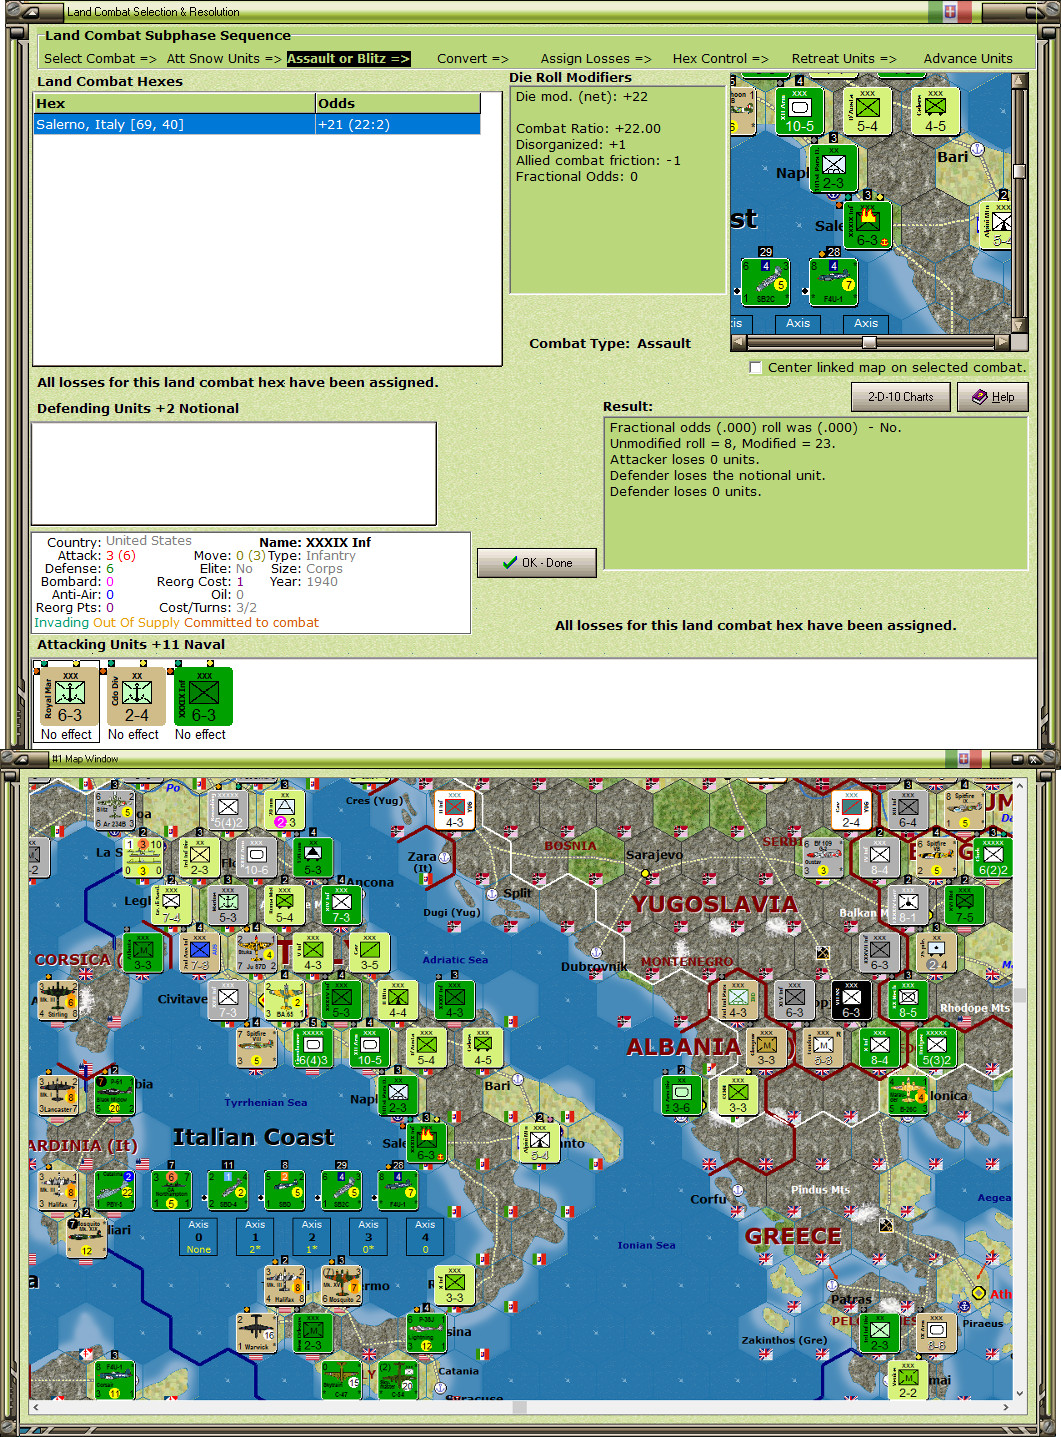Viewport: 1061px width, 1437px height.
Task: Open the 2-D-10 Charts
Action: pos(900,397)
